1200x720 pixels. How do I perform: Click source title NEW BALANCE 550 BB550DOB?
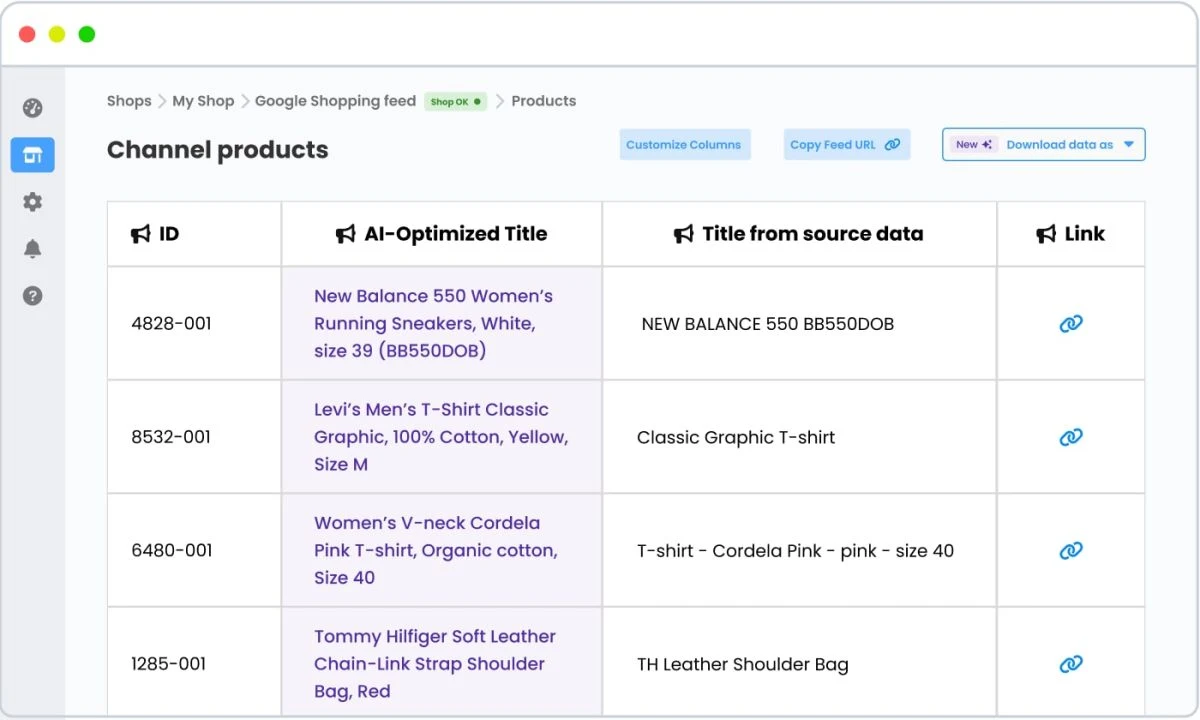768,324
